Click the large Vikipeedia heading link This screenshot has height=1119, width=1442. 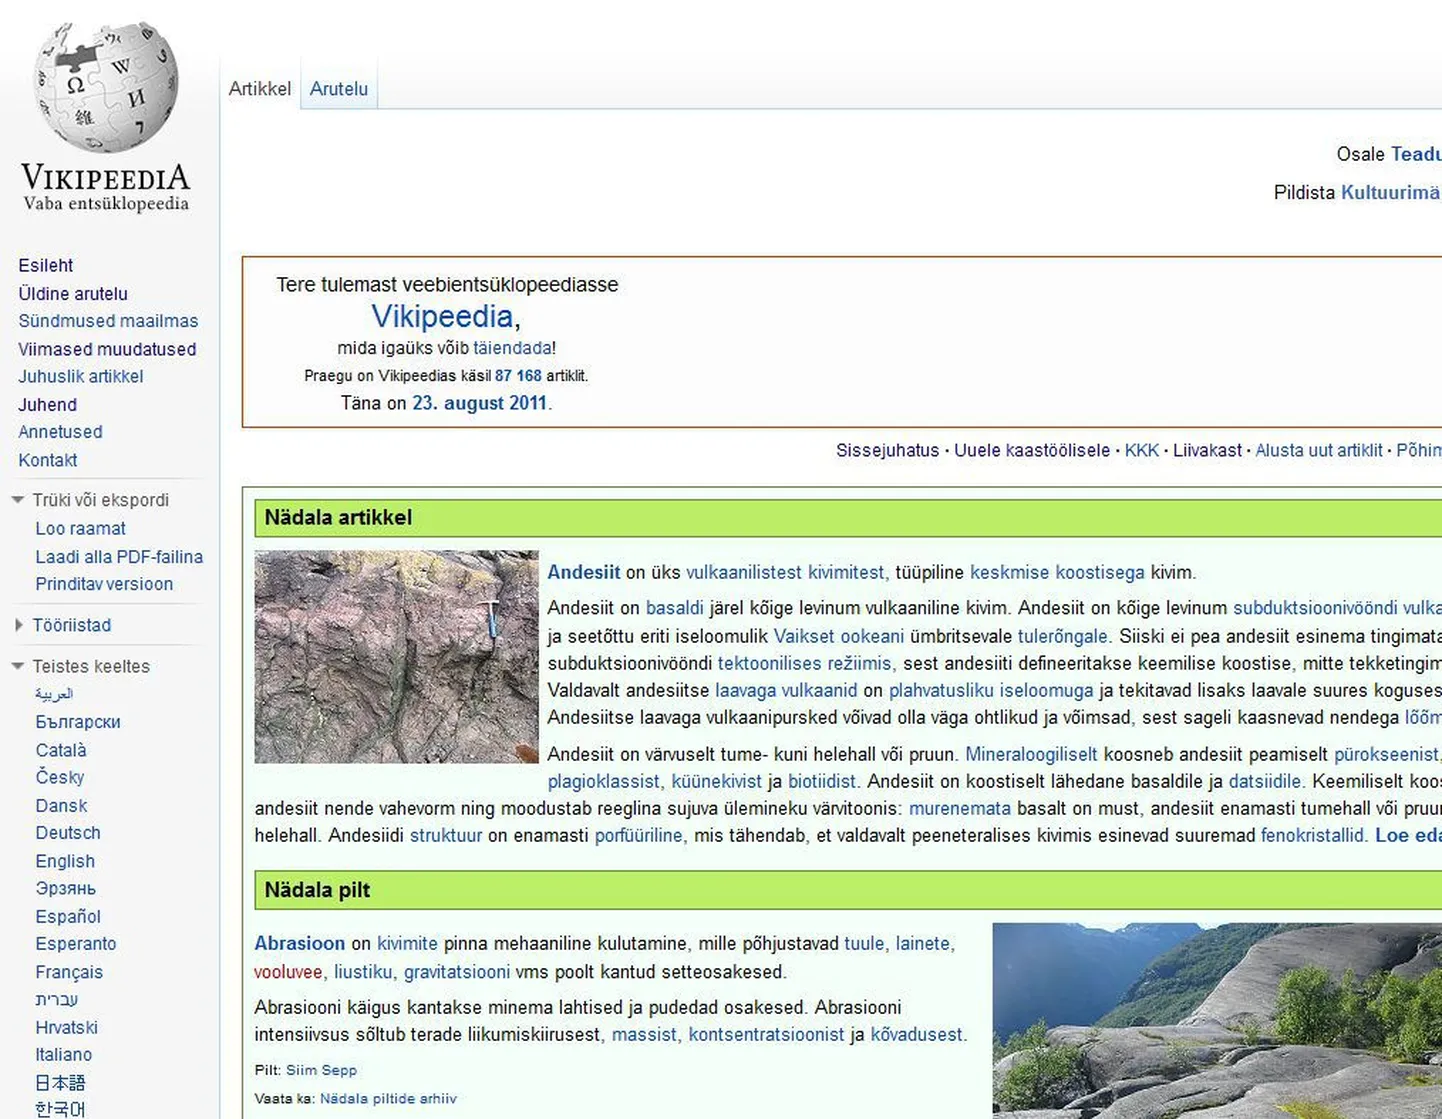click(442, 316)
